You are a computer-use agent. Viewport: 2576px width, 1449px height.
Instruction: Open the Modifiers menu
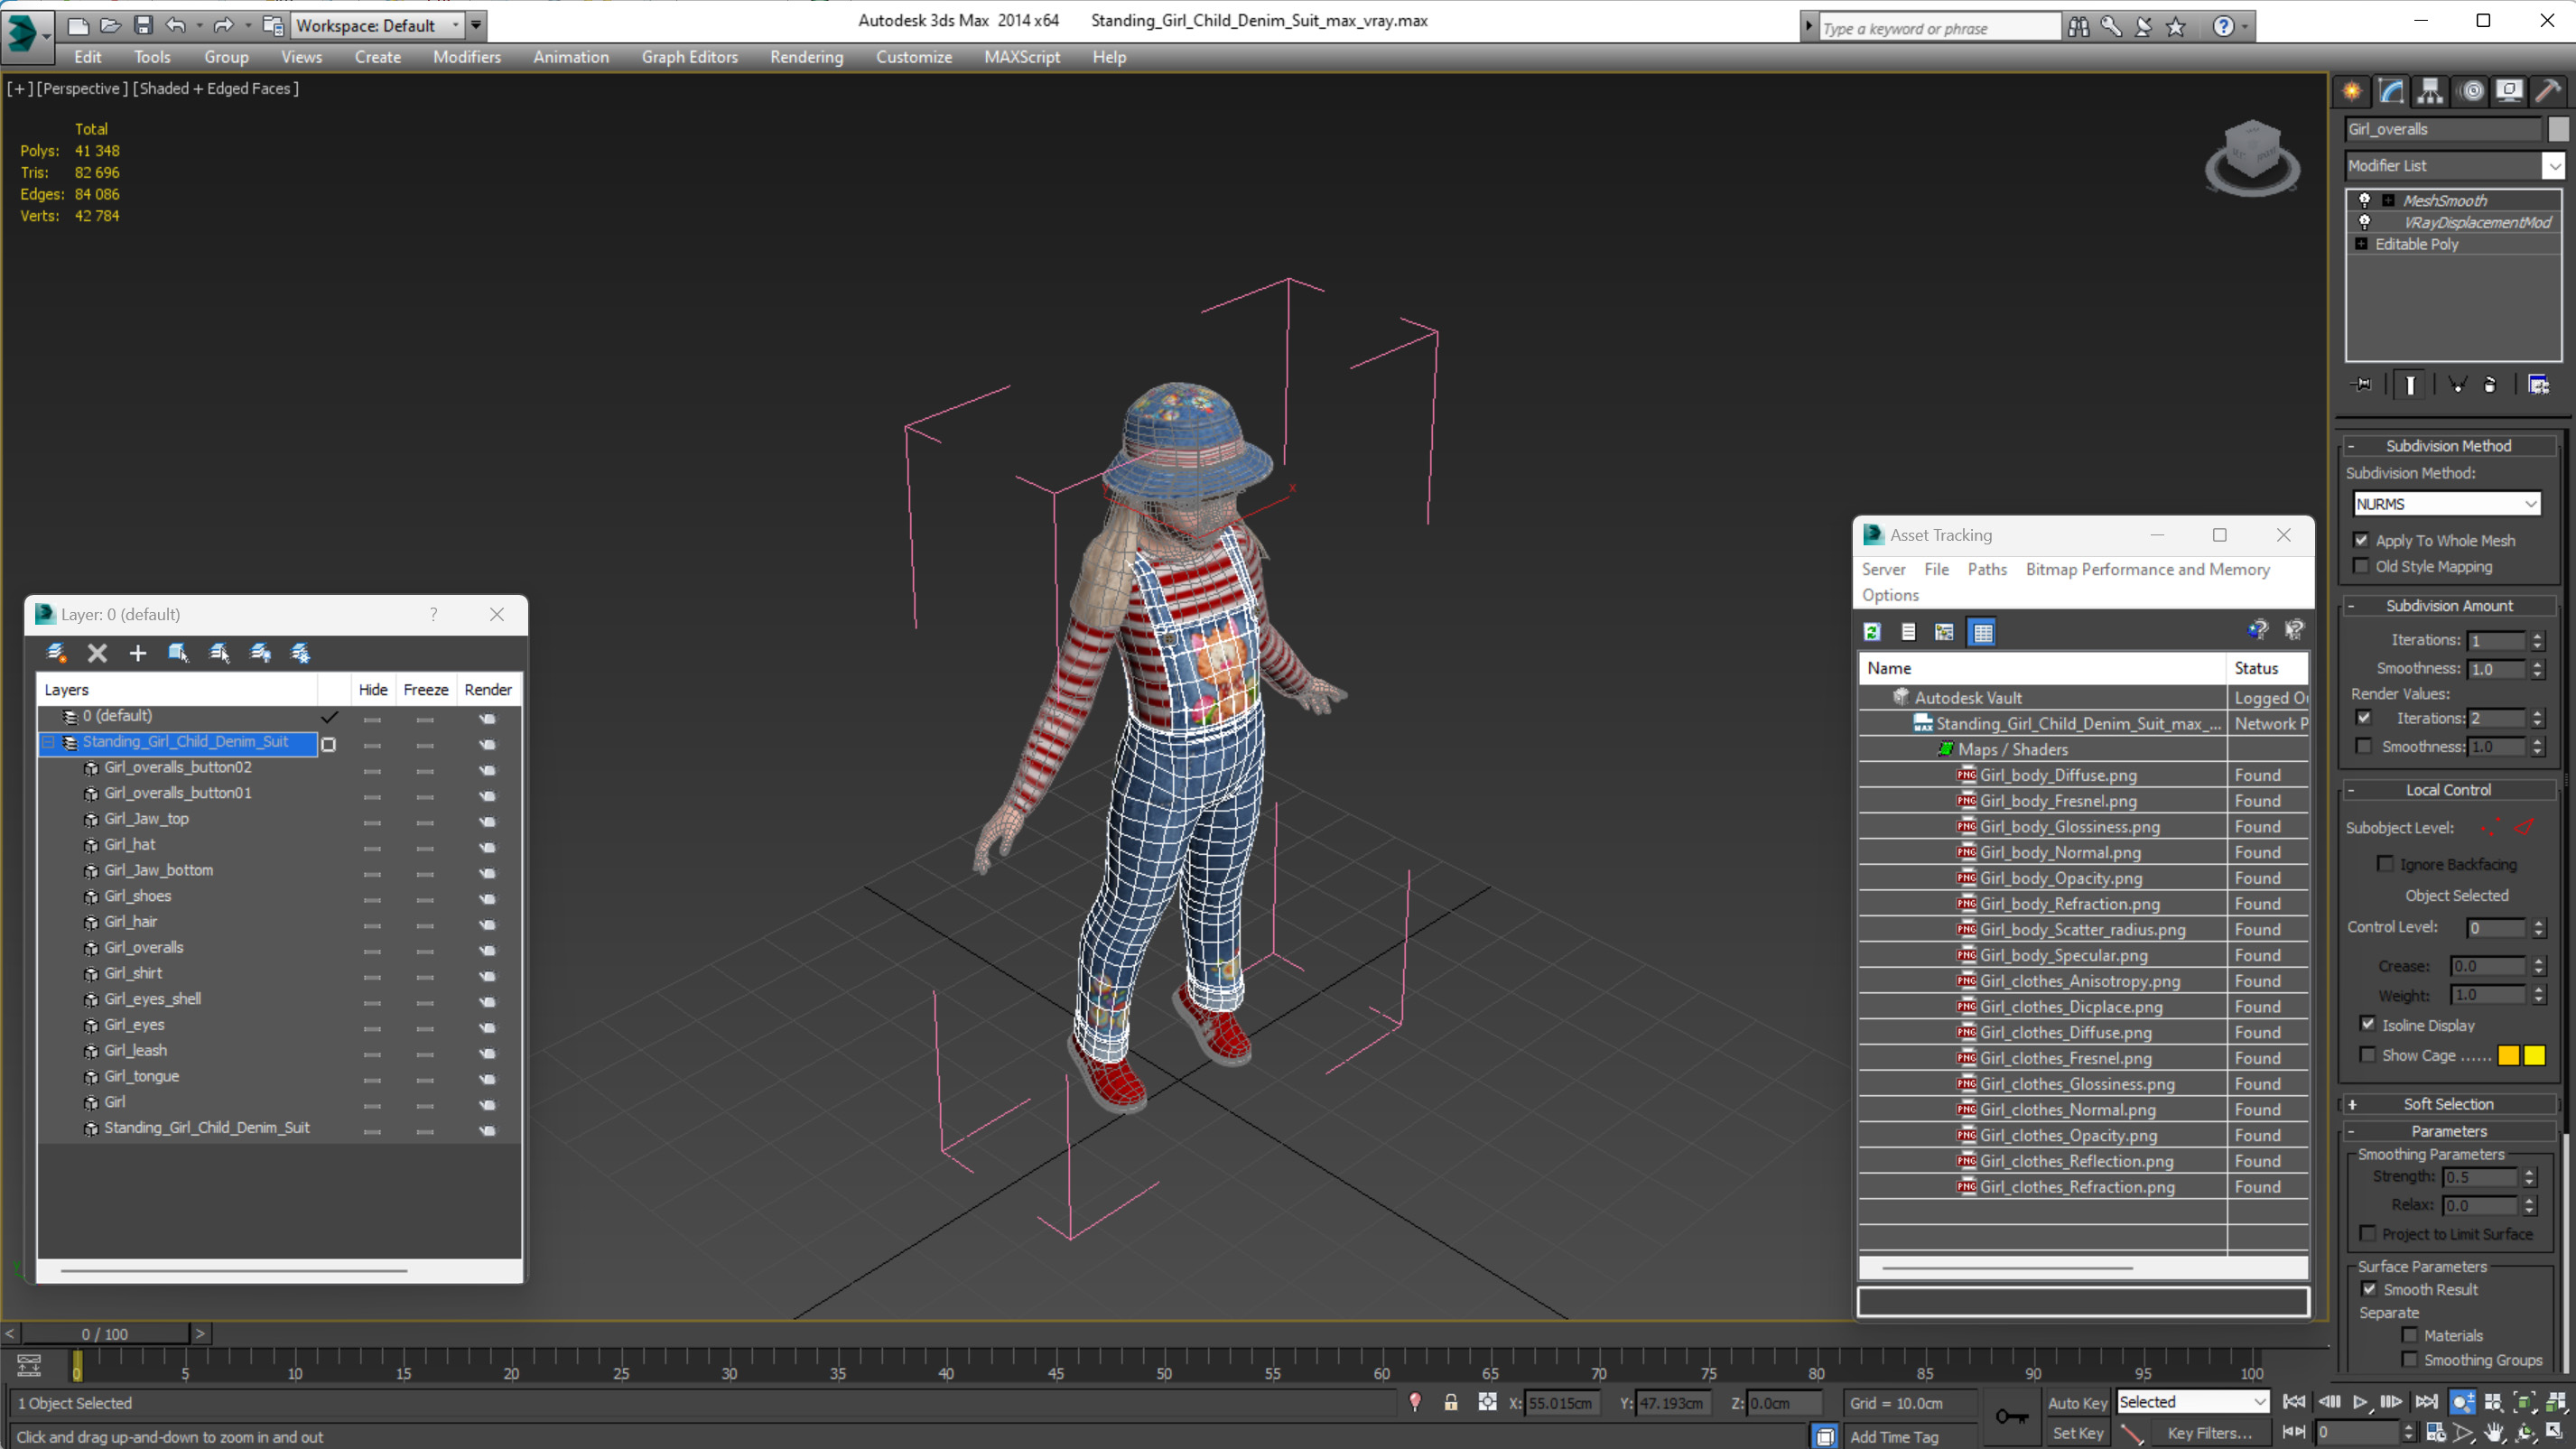pyautogui.click(x=467, y=57)
